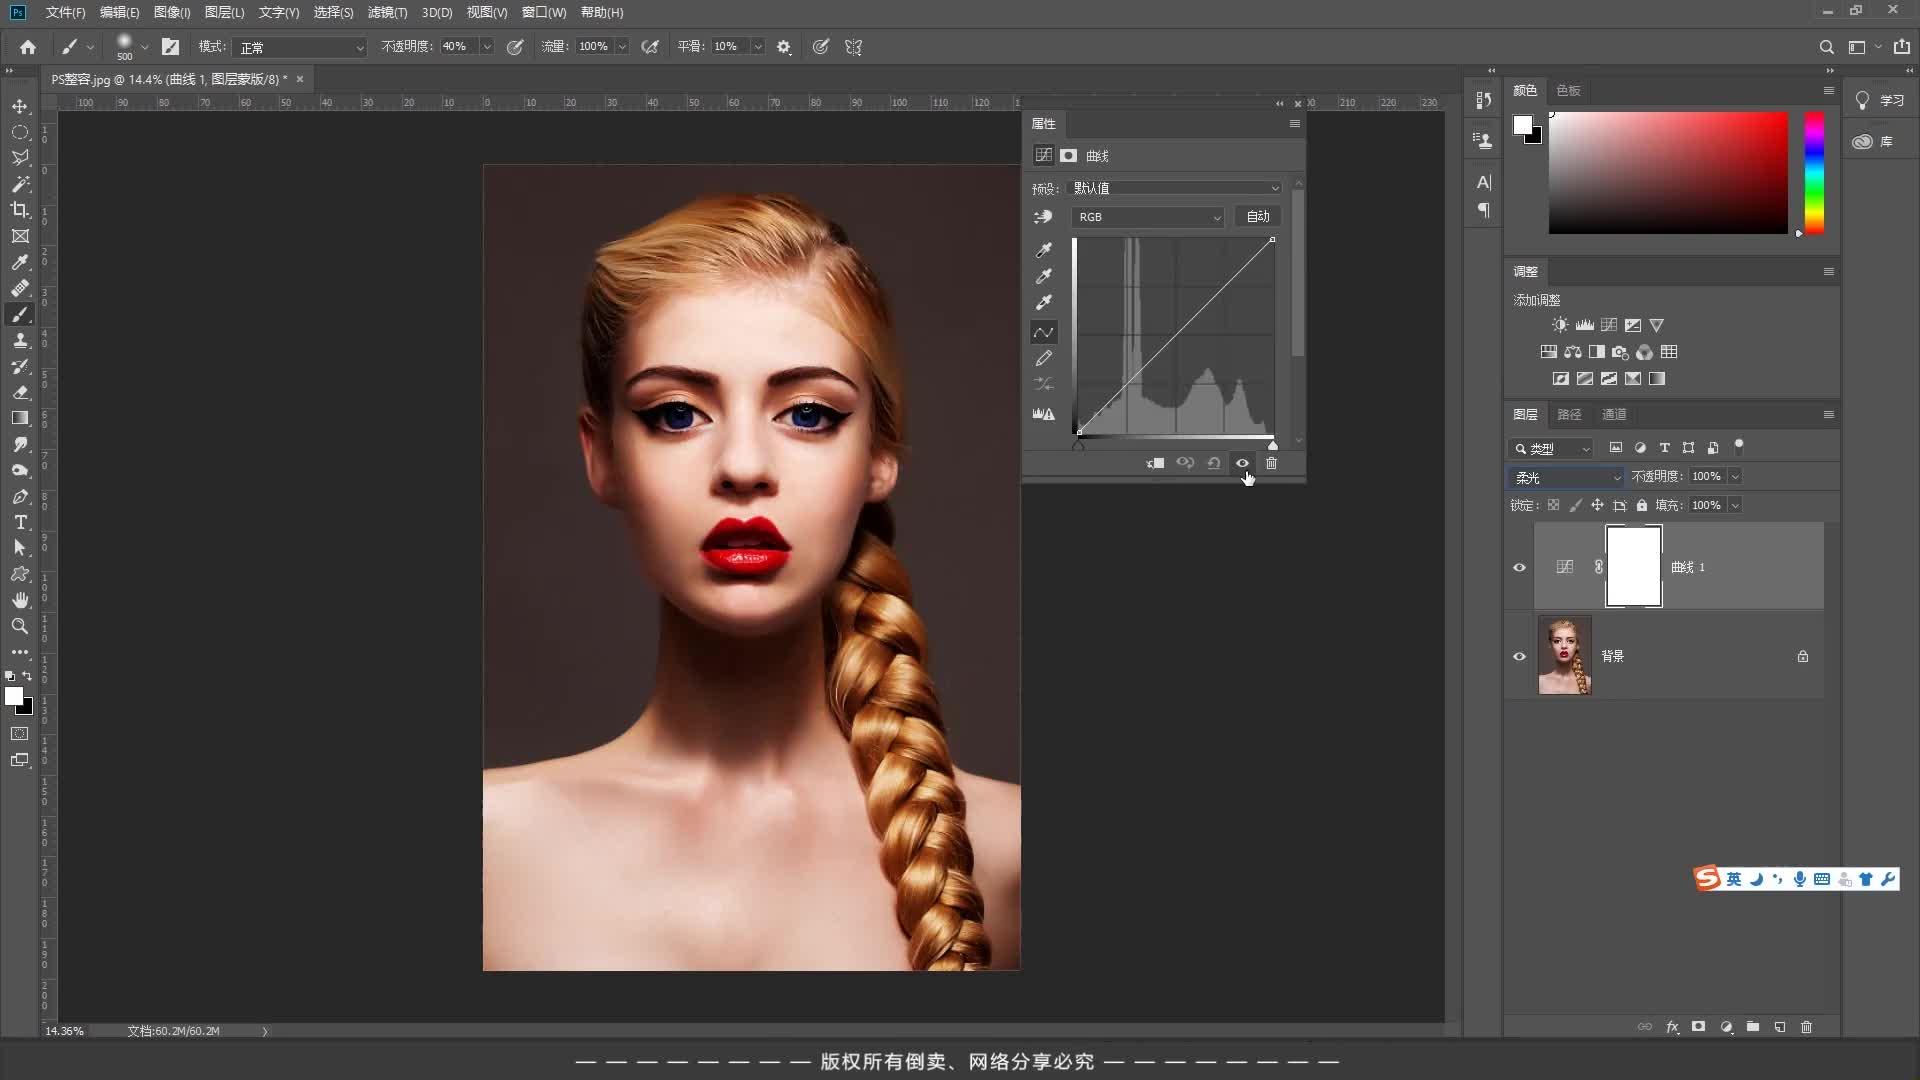The image size is (1920, 1080).
Task: Open the layer 填充 100% dropdown
Action: click(1735, 505)
